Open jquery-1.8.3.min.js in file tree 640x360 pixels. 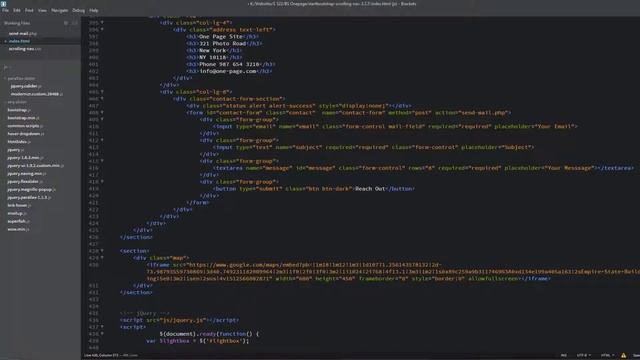[25, 158]
